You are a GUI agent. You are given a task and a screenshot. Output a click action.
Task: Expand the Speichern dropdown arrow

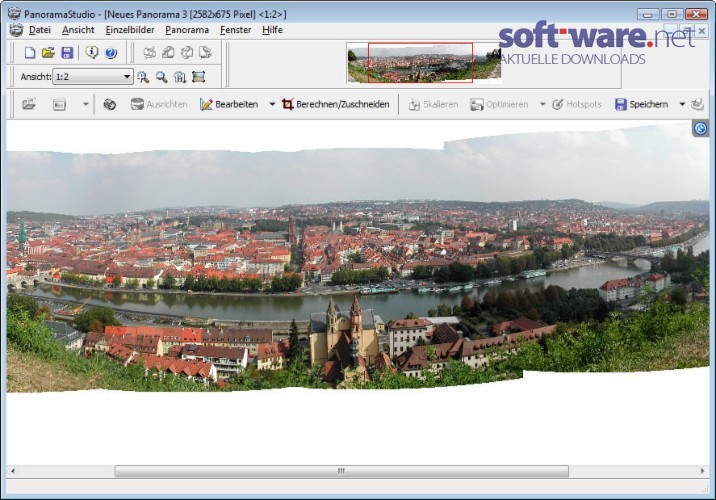[x=682, y=104]
